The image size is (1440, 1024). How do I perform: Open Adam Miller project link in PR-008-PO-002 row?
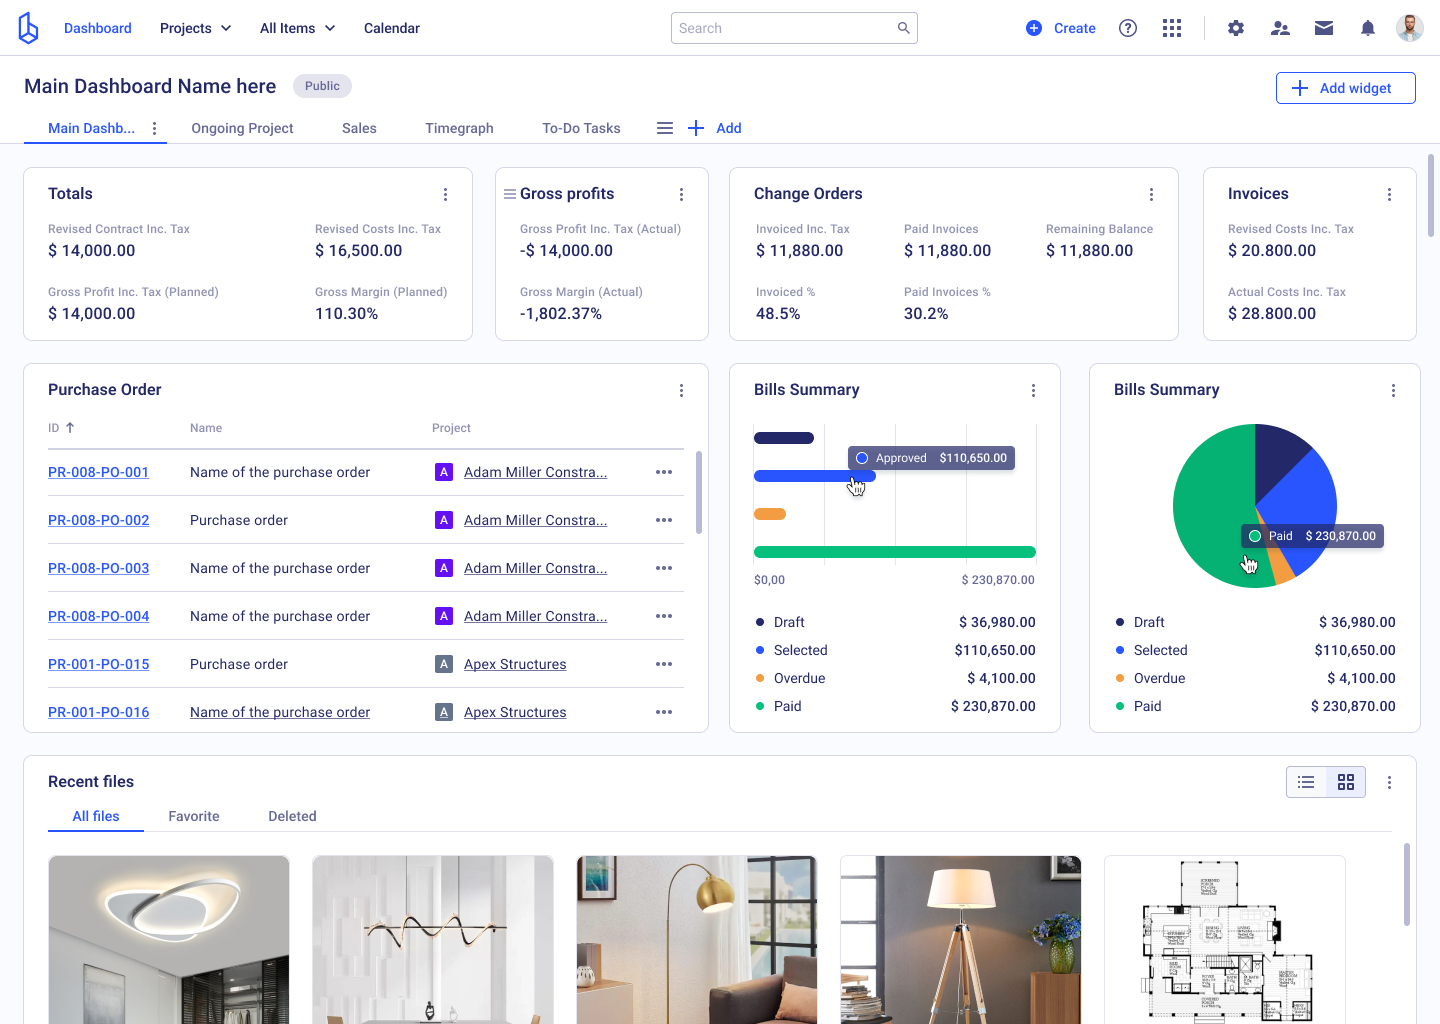[535, 520]
